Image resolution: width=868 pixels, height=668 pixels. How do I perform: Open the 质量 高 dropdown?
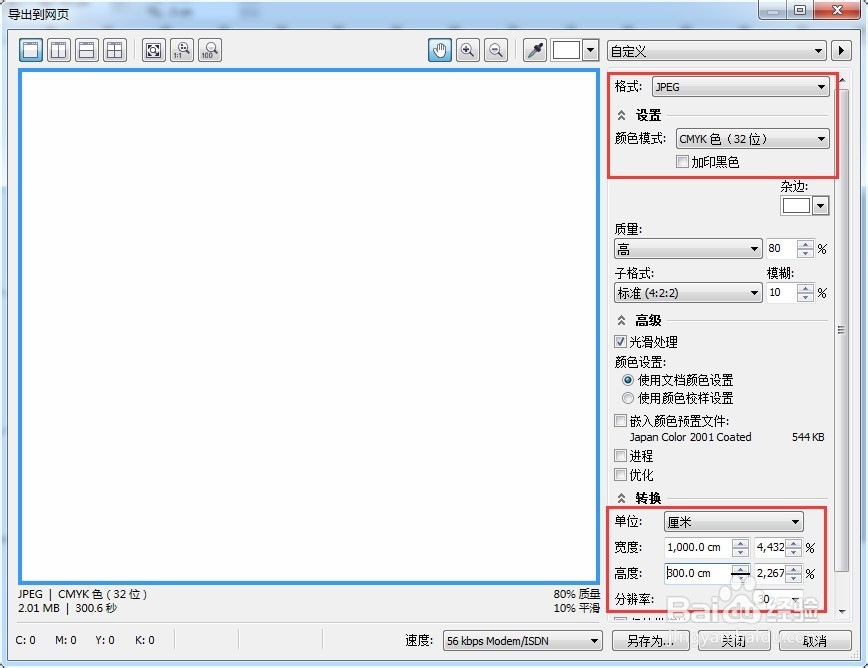coord(688,249)
